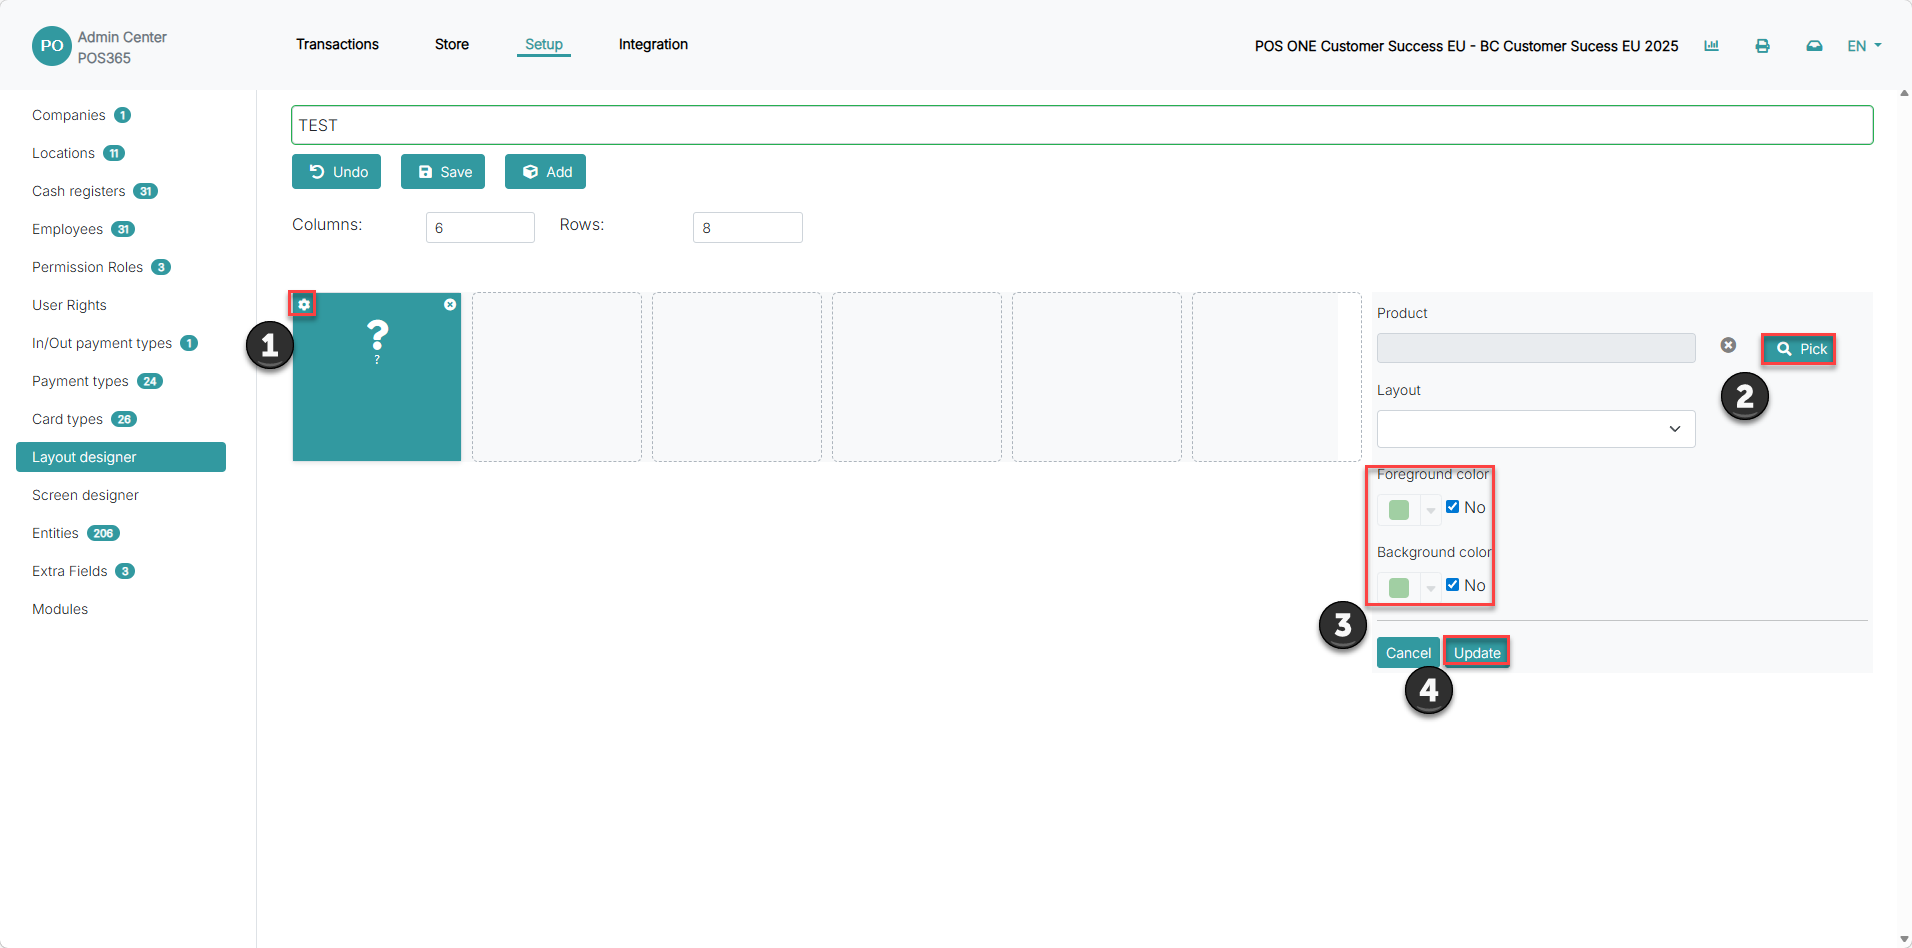The width and height of the screenshot is (1912, 948).
Task: Open the Foreground color swatch
Action: [1399, 510]
